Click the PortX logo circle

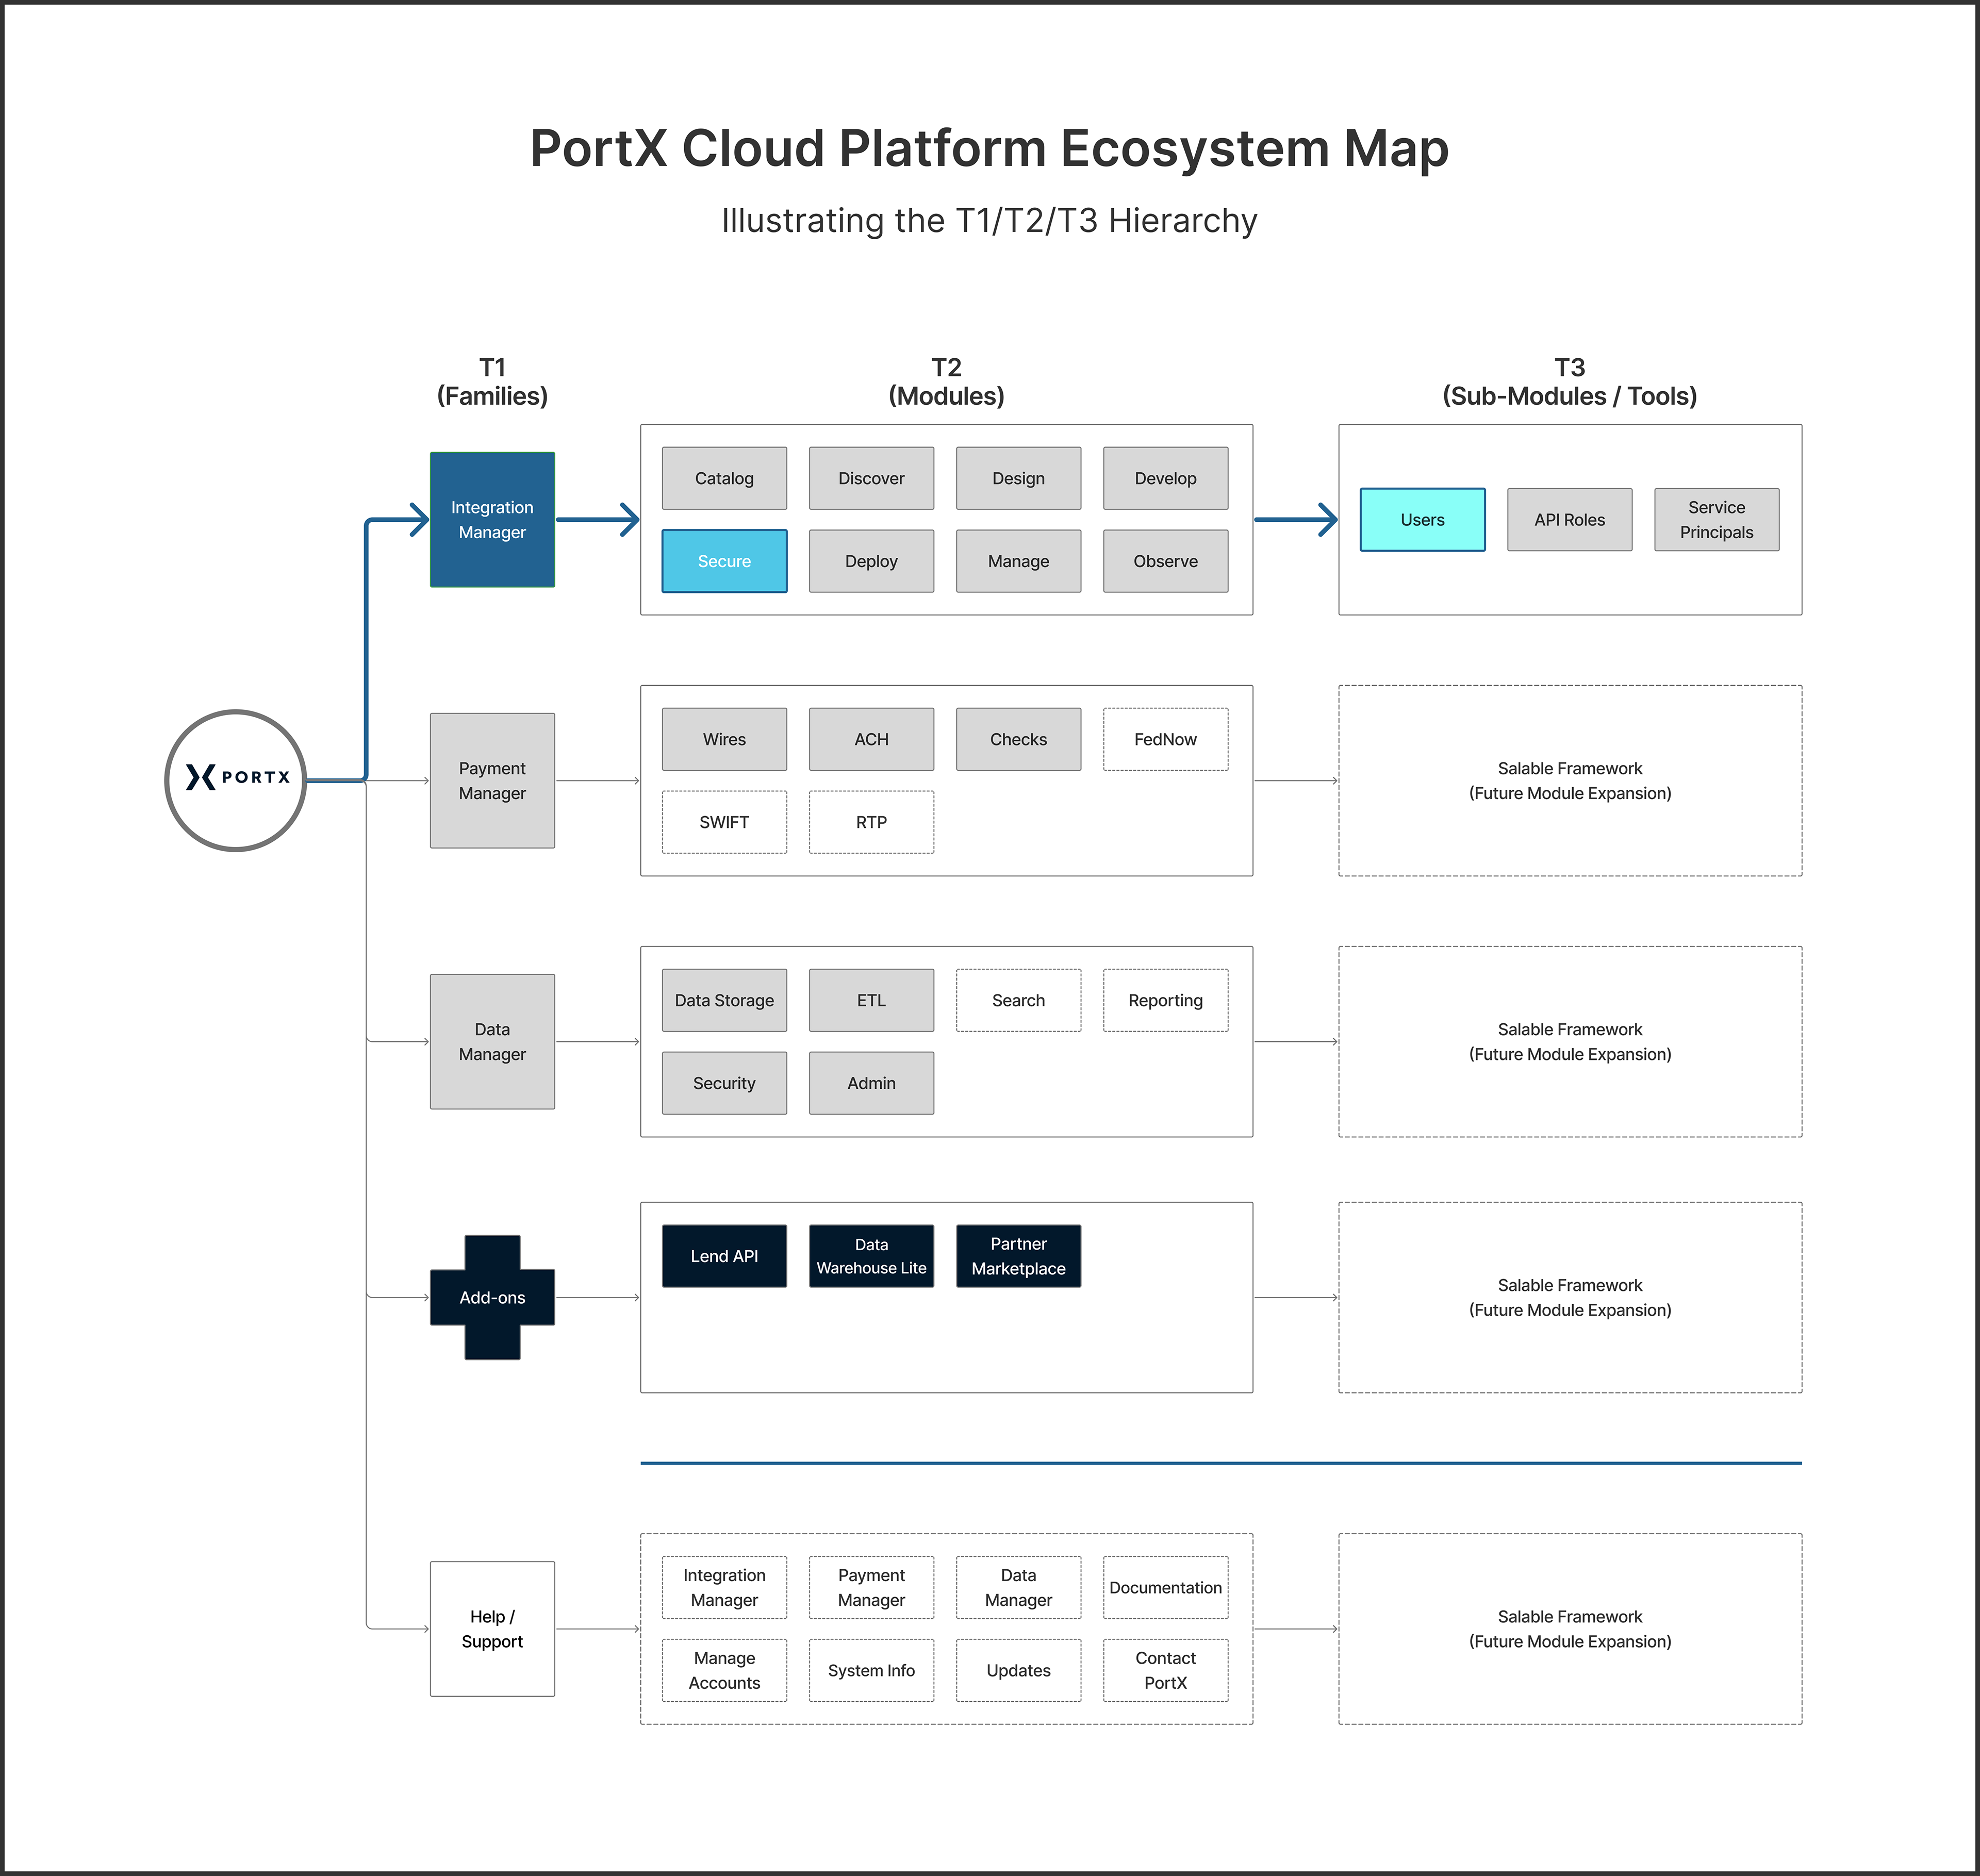click(x=235, y=780)
